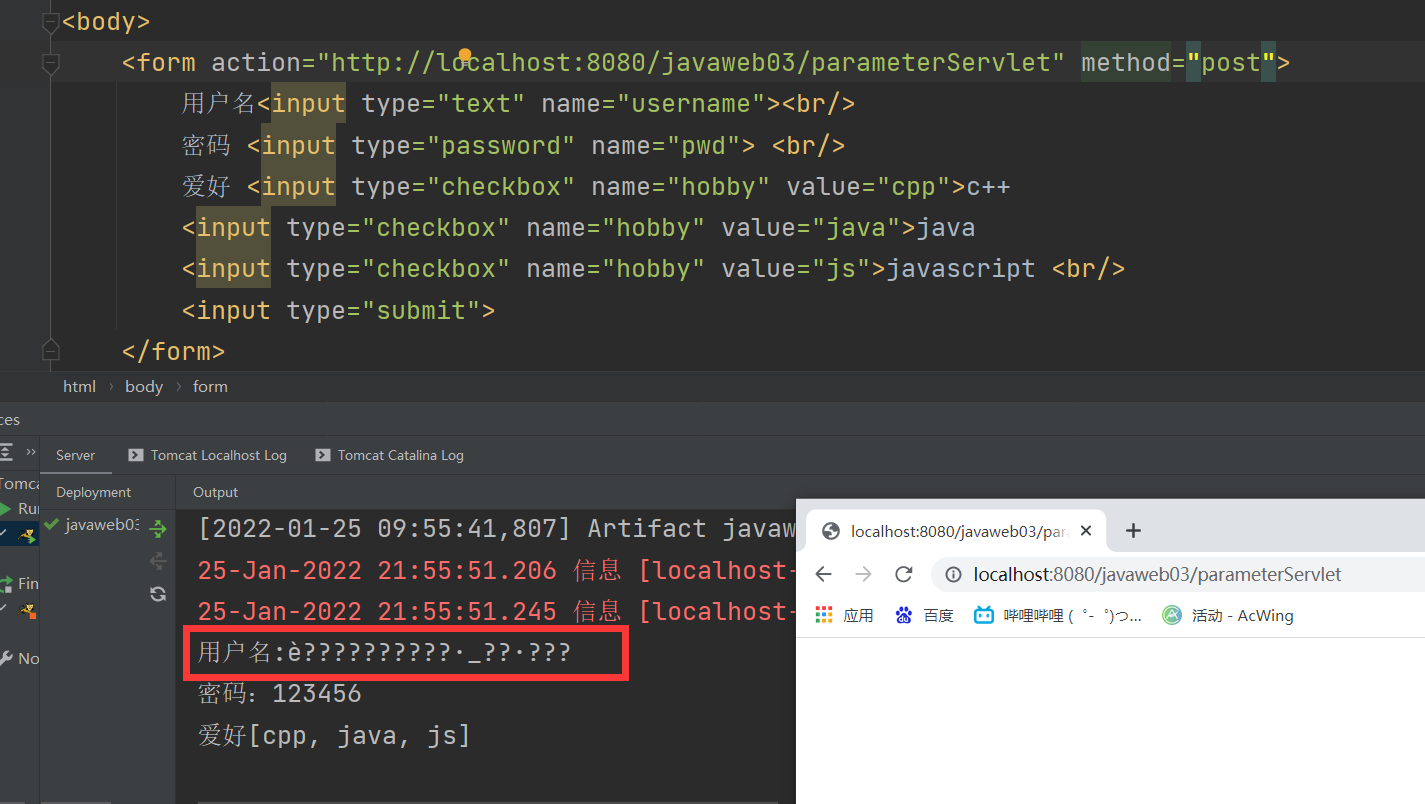Select the Not Started wrench icon
The image size is (1425, 804).
(x=7, y=658)
